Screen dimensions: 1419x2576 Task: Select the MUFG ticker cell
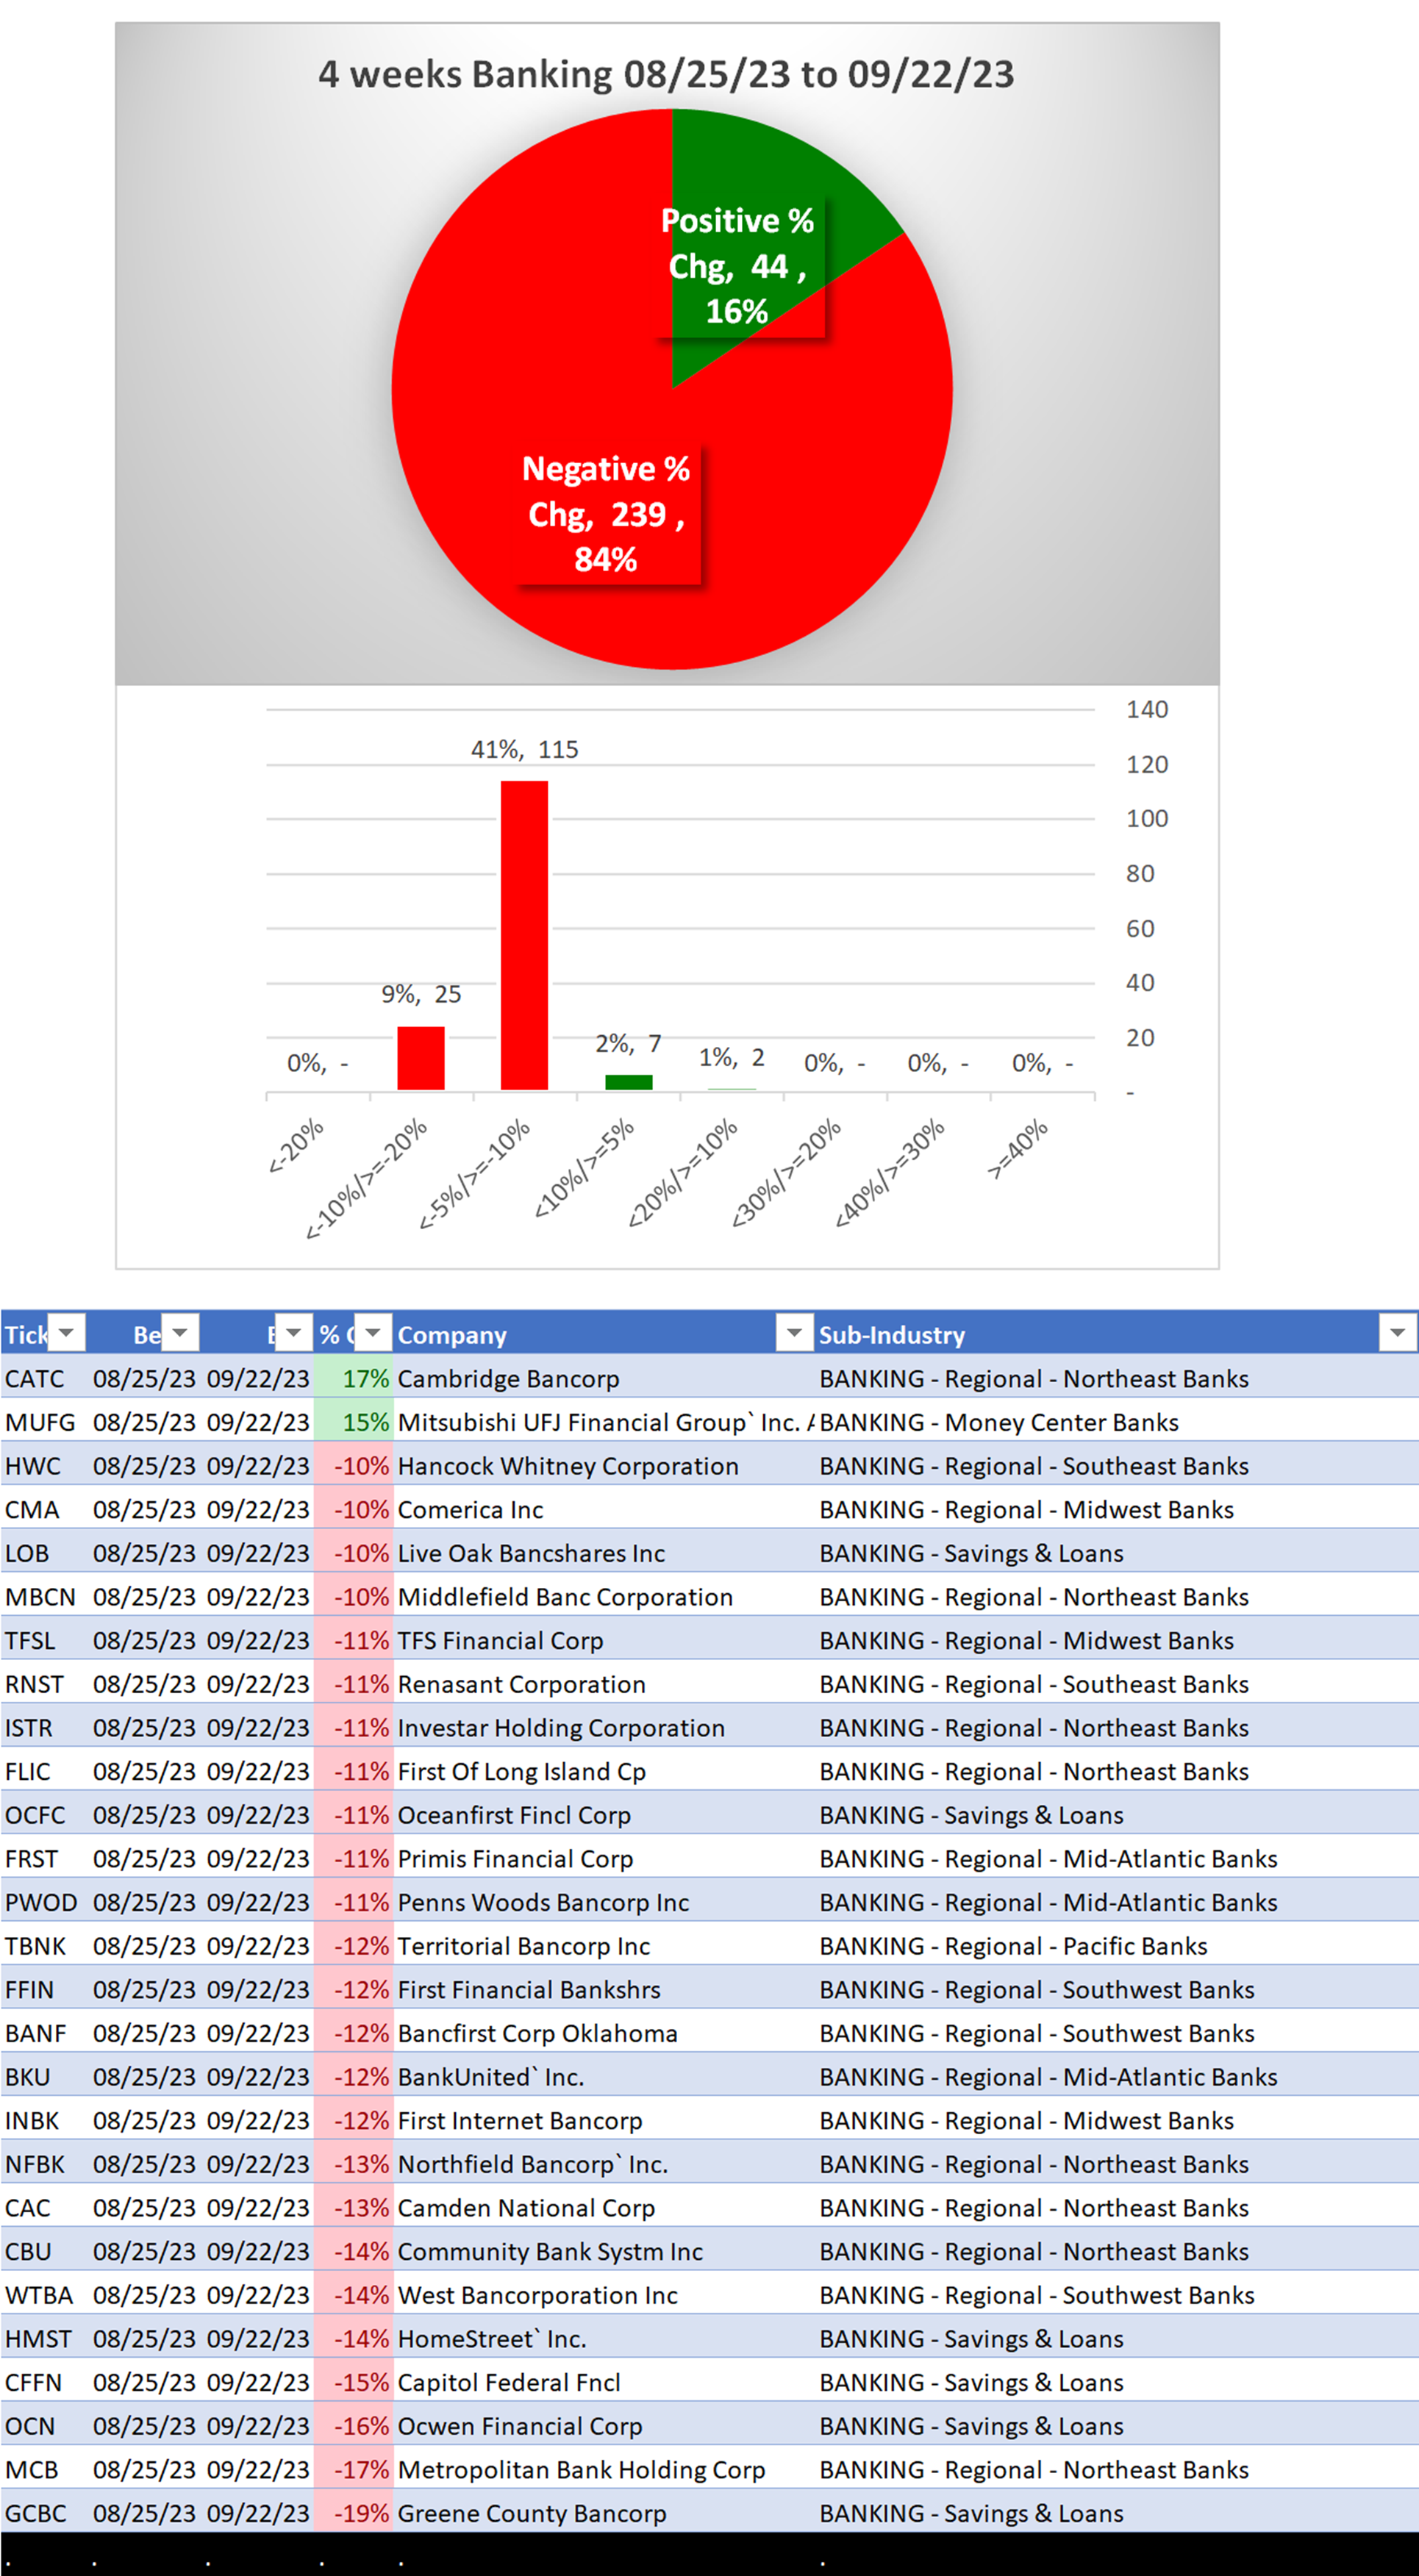(x=40, y=1422)
